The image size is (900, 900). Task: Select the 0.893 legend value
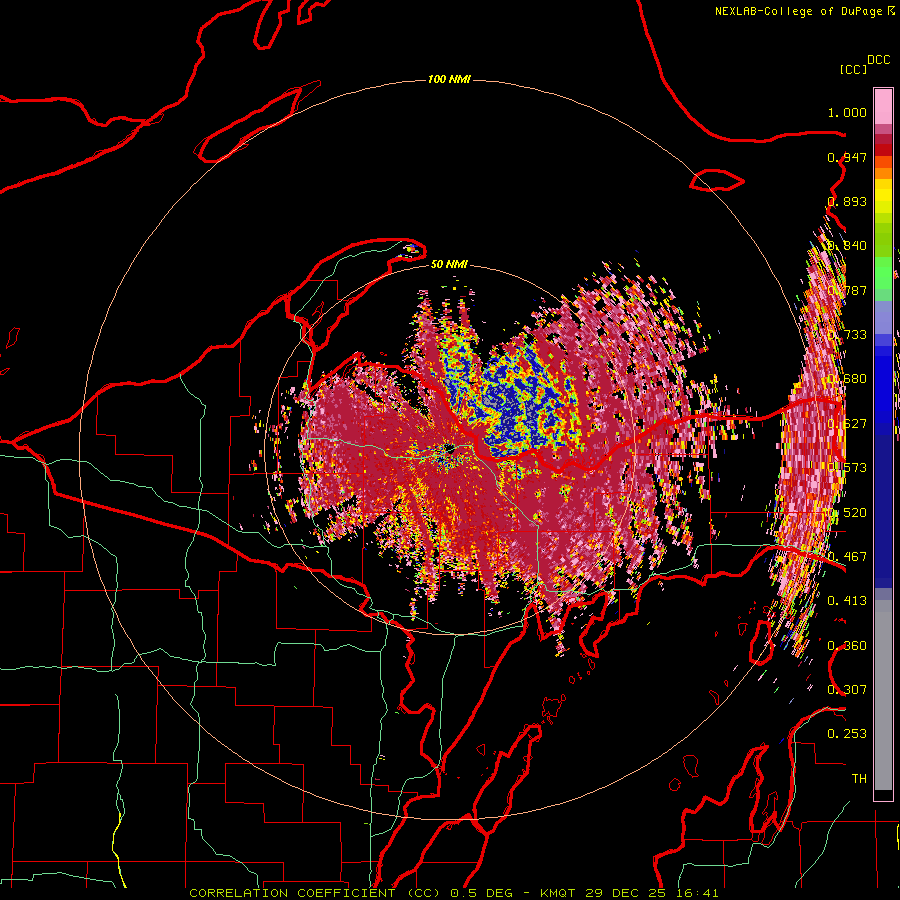click(847, 201)
